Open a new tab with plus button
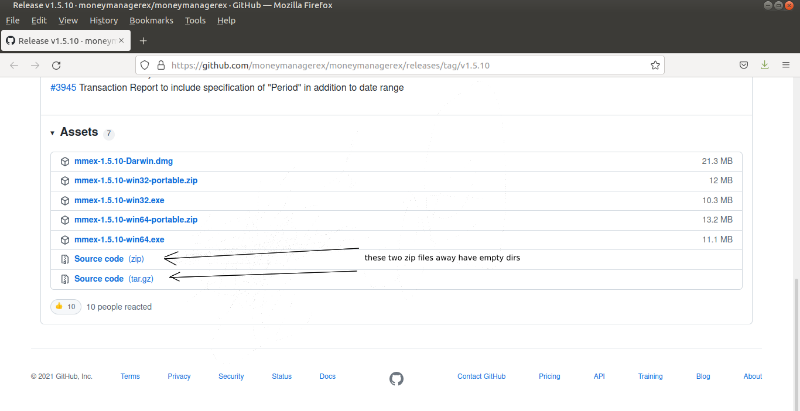 143,41
